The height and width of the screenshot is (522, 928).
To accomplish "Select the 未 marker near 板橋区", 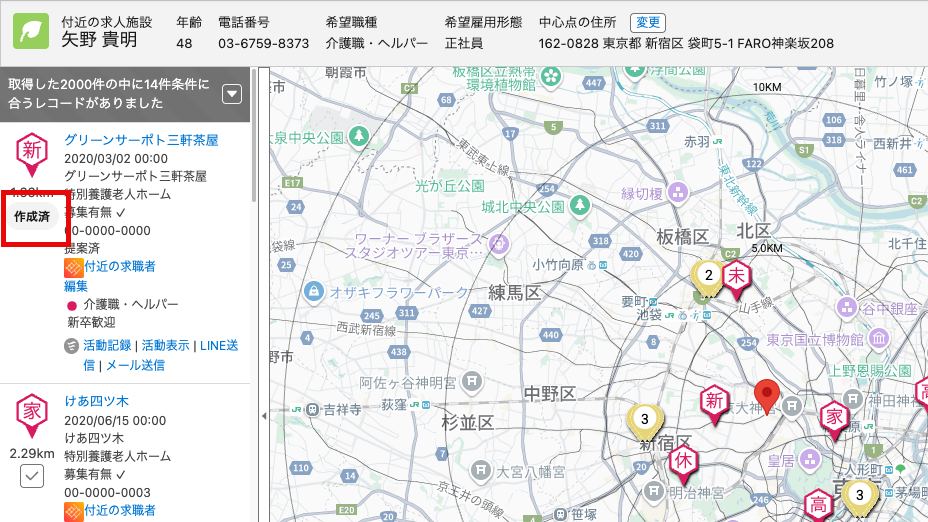I will coord(737,277).
